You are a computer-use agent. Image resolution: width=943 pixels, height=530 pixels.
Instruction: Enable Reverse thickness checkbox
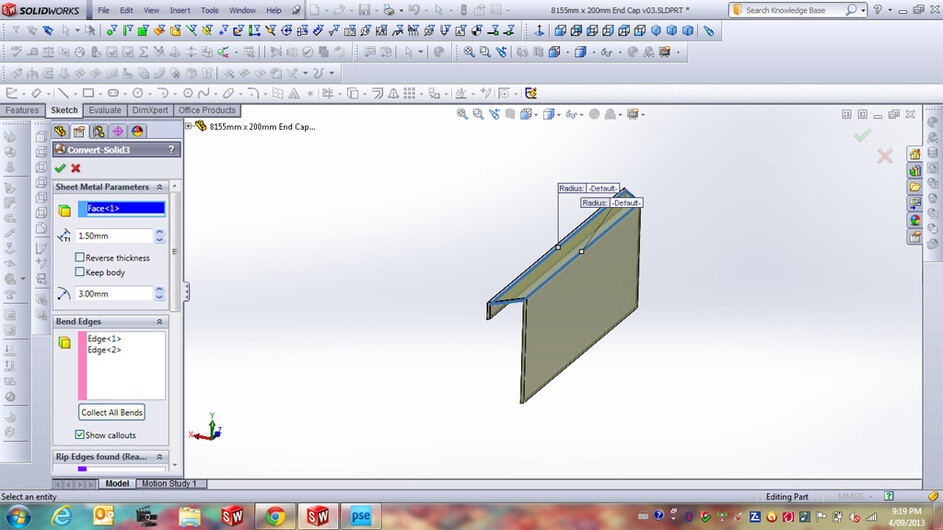pos(80,258)
